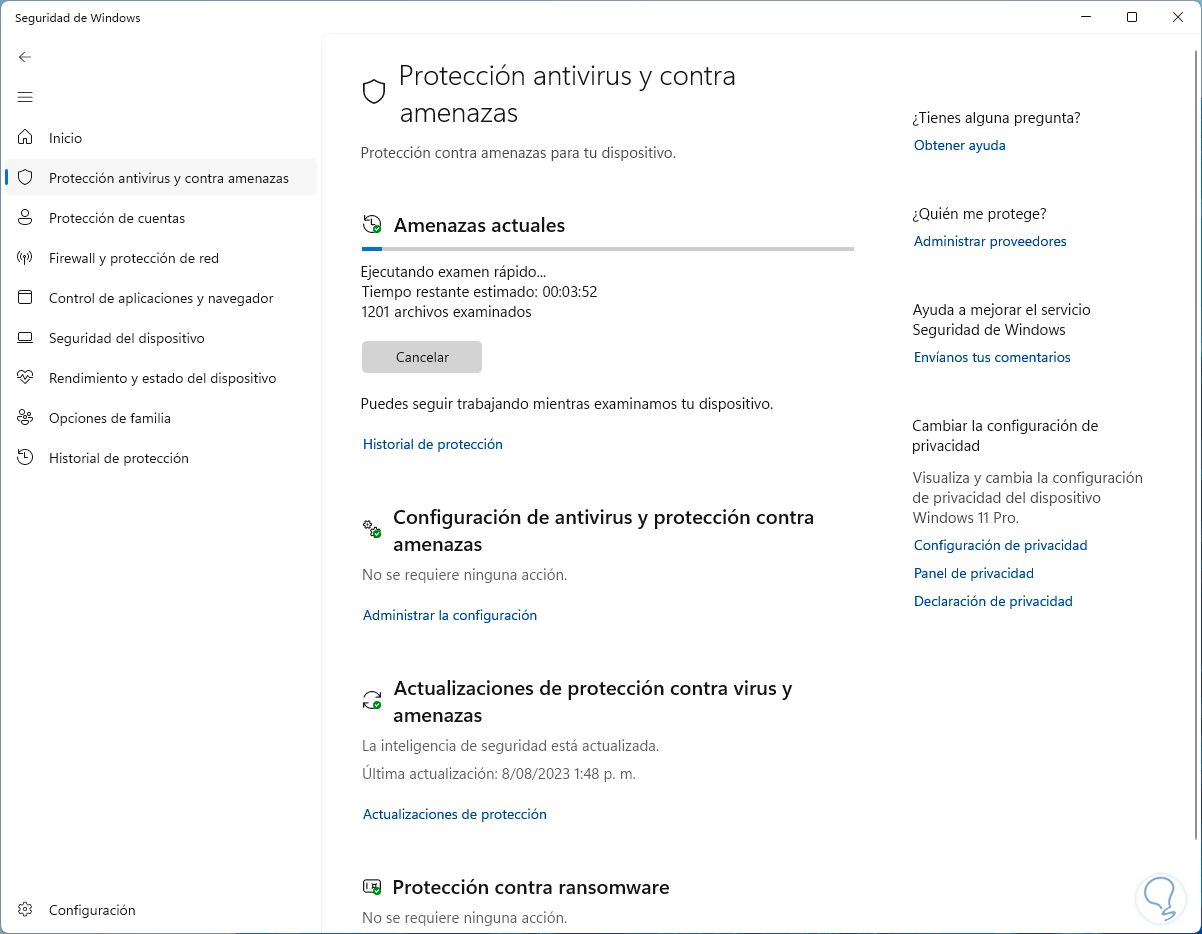The width and height of the screenshot is (1202, 934).
Task: Click the quick scan progress bar
Action: click(607, 248)
